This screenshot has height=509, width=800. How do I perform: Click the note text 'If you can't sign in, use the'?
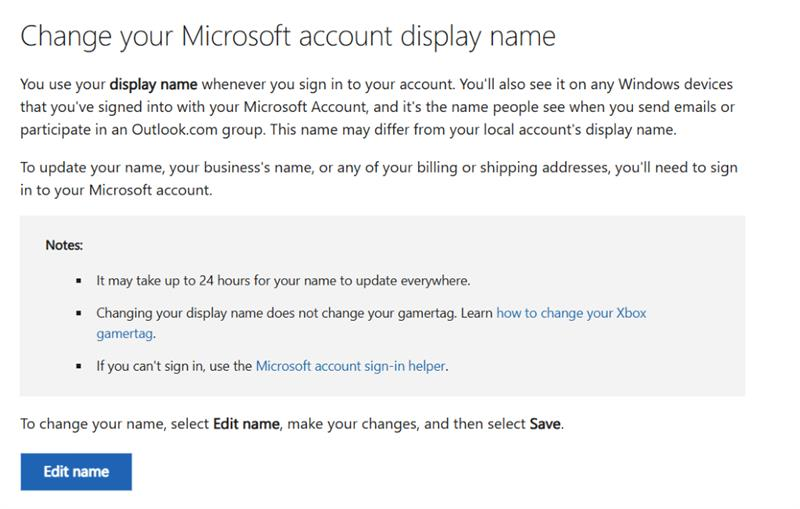174,366
